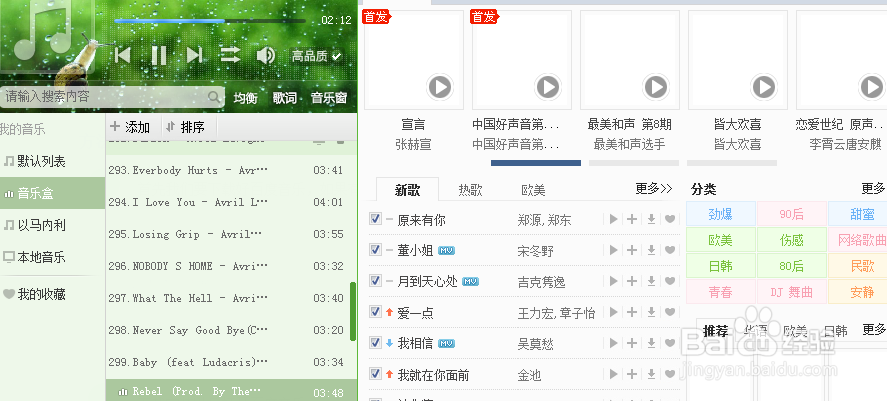Switch to the 欧美 song tab
This screenshot has height=401, width=887.
533,190
